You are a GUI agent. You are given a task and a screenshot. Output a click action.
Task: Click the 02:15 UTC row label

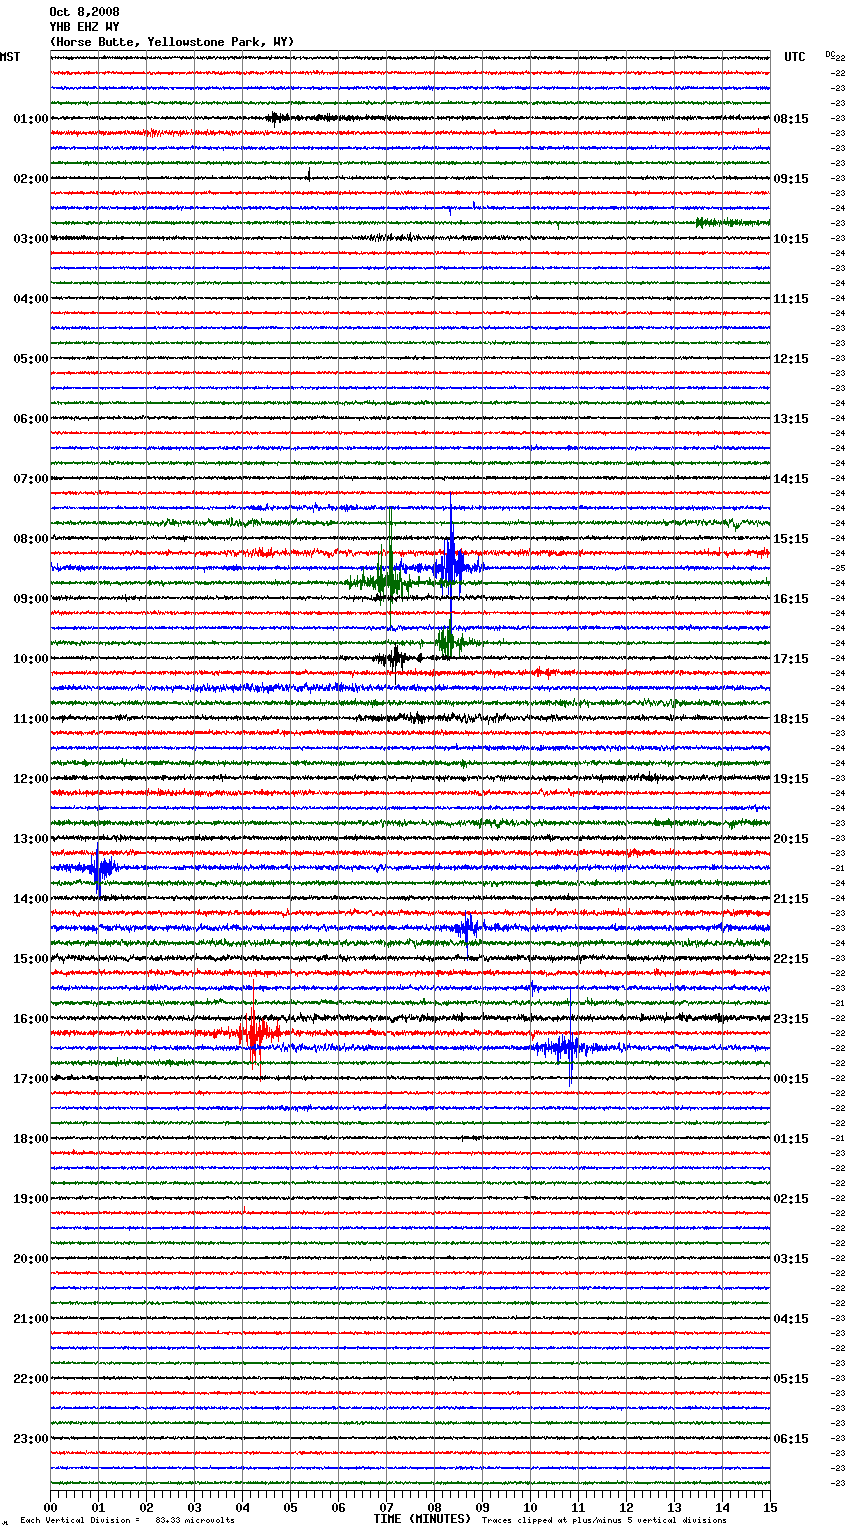(x=791, y=1199)
